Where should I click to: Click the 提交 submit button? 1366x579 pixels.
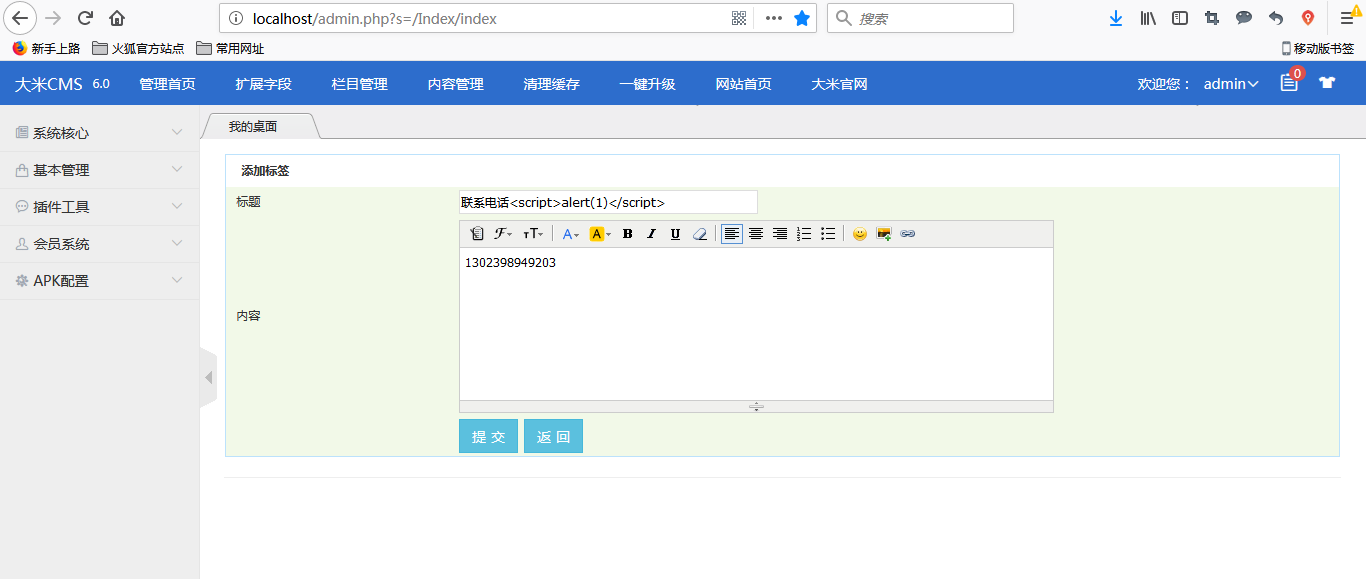488,436
